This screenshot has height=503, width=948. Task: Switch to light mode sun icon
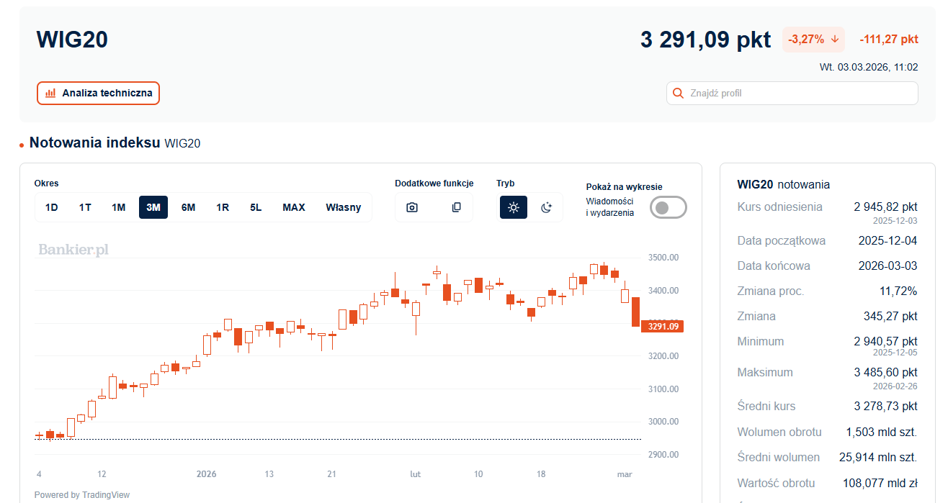[513, 207]
